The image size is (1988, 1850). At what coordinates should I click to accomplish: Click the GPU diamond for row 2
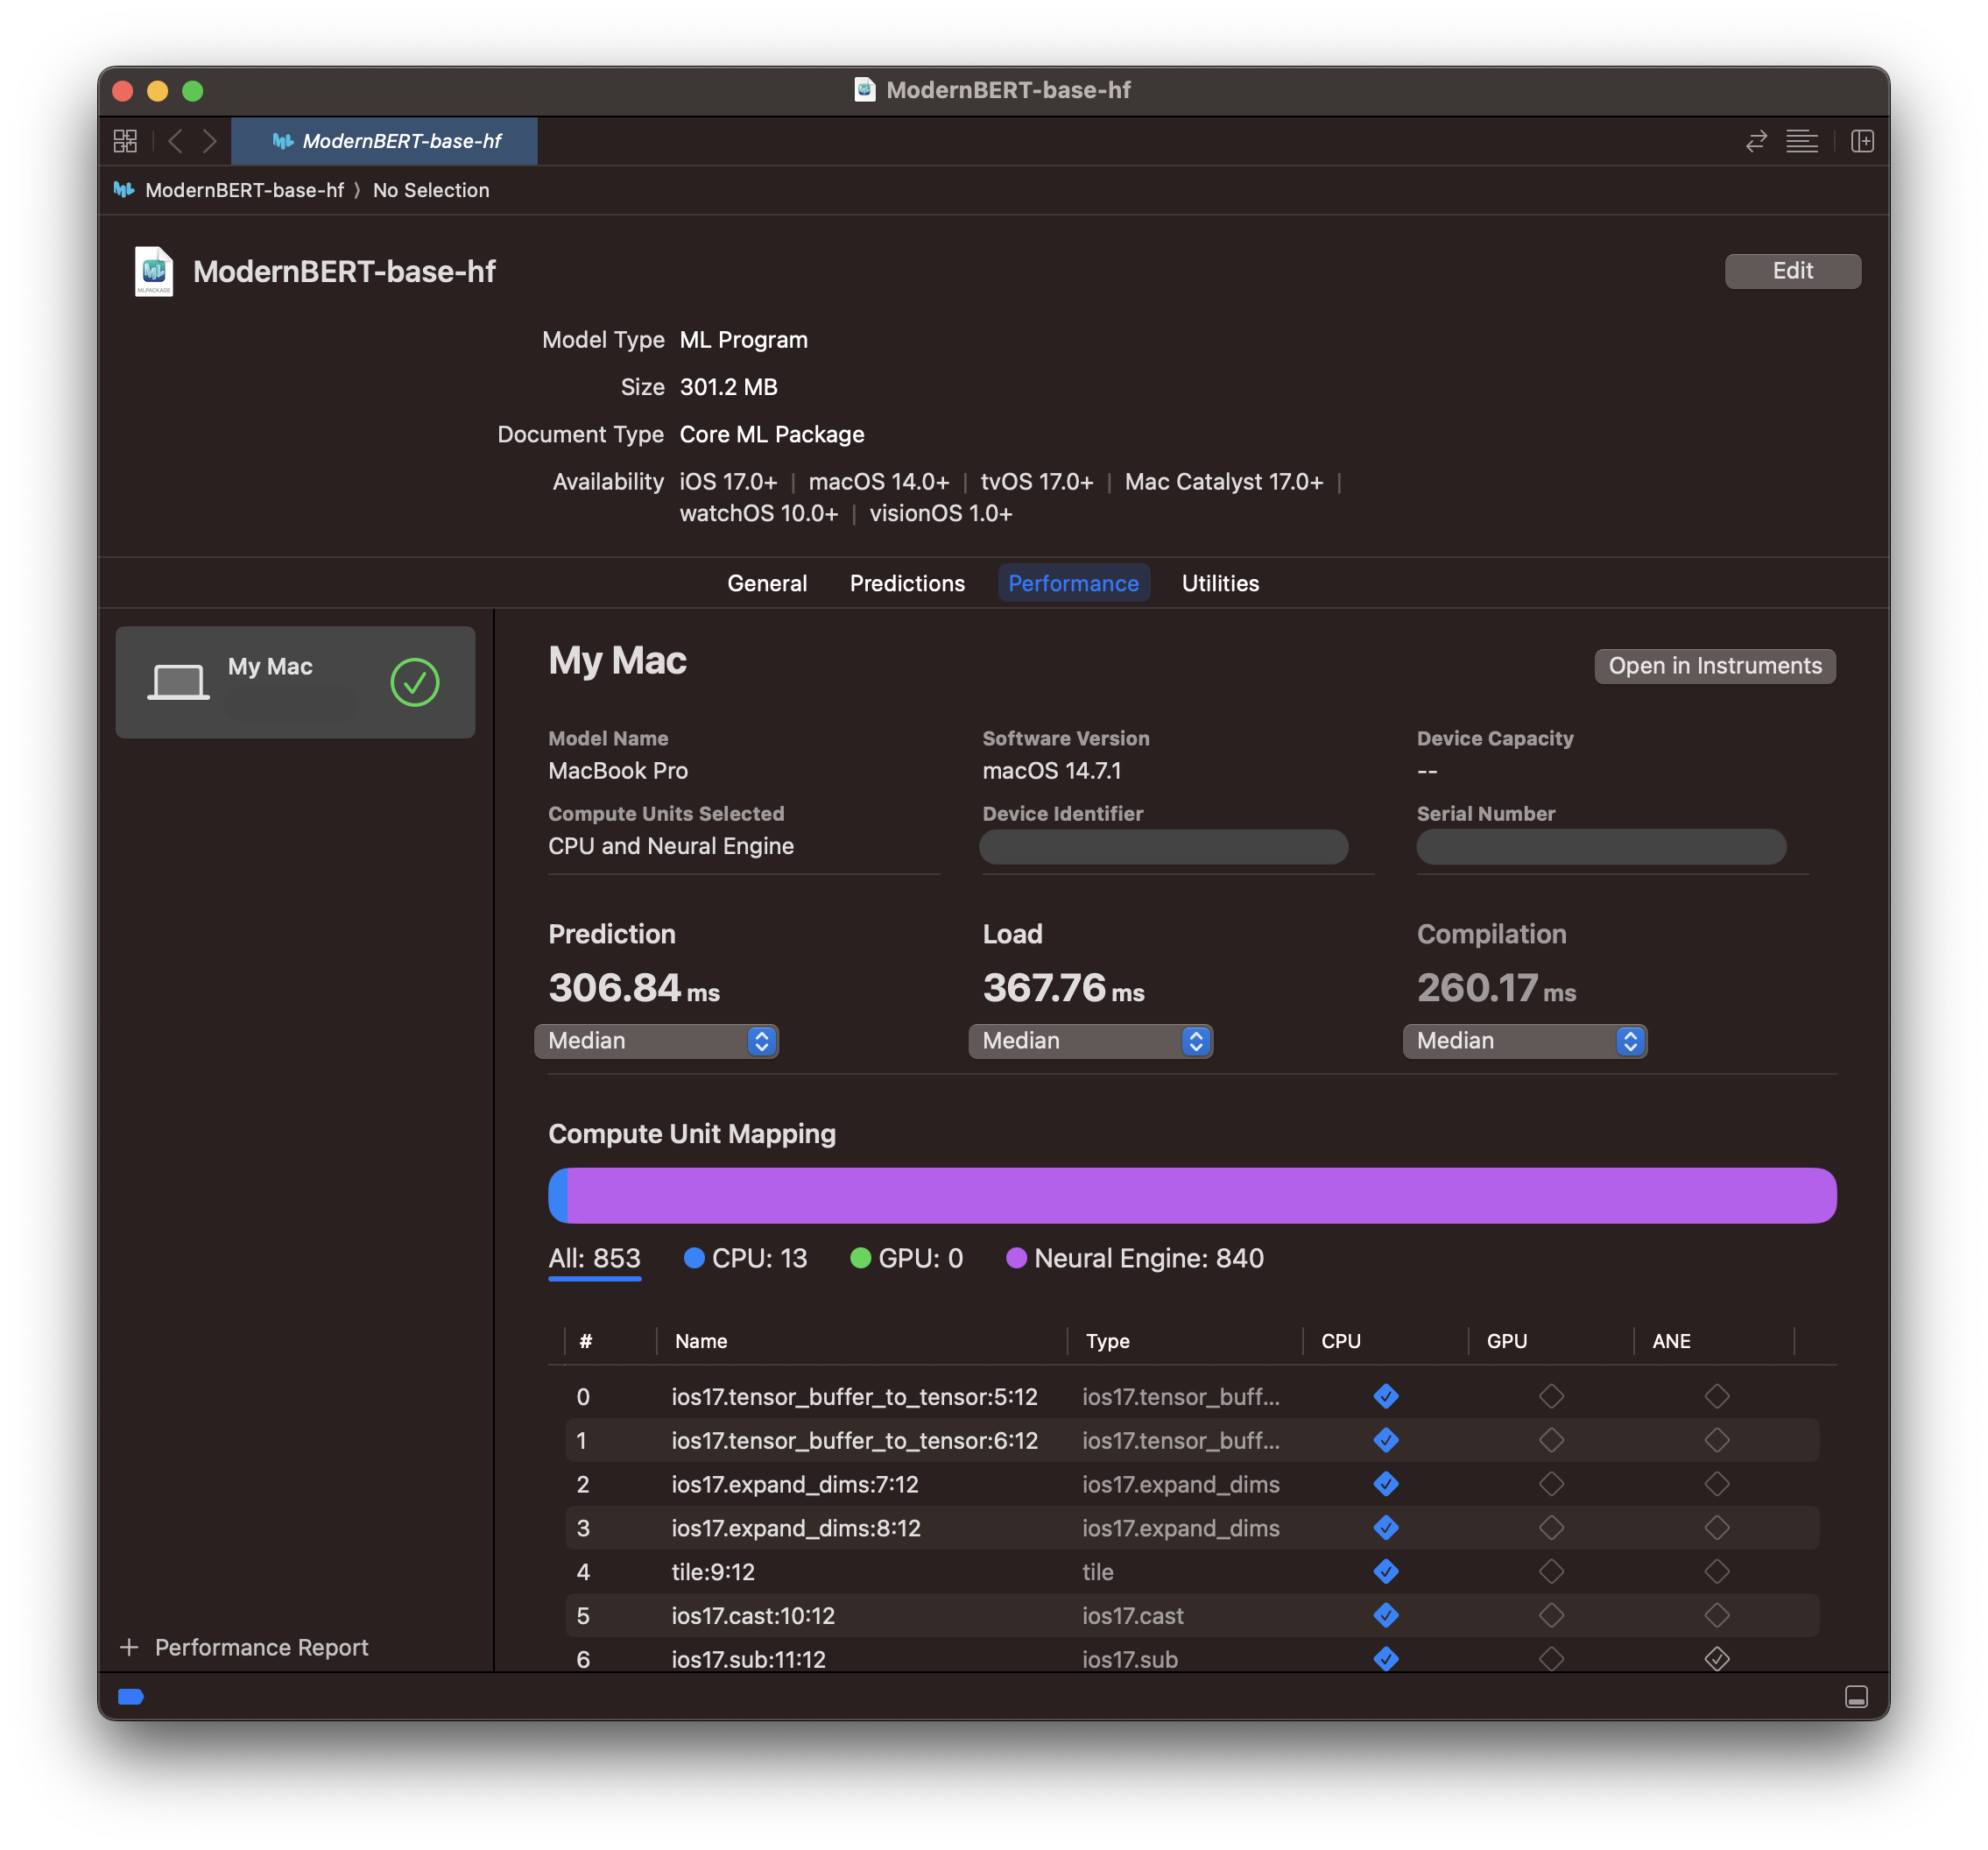(1551, 1484)
